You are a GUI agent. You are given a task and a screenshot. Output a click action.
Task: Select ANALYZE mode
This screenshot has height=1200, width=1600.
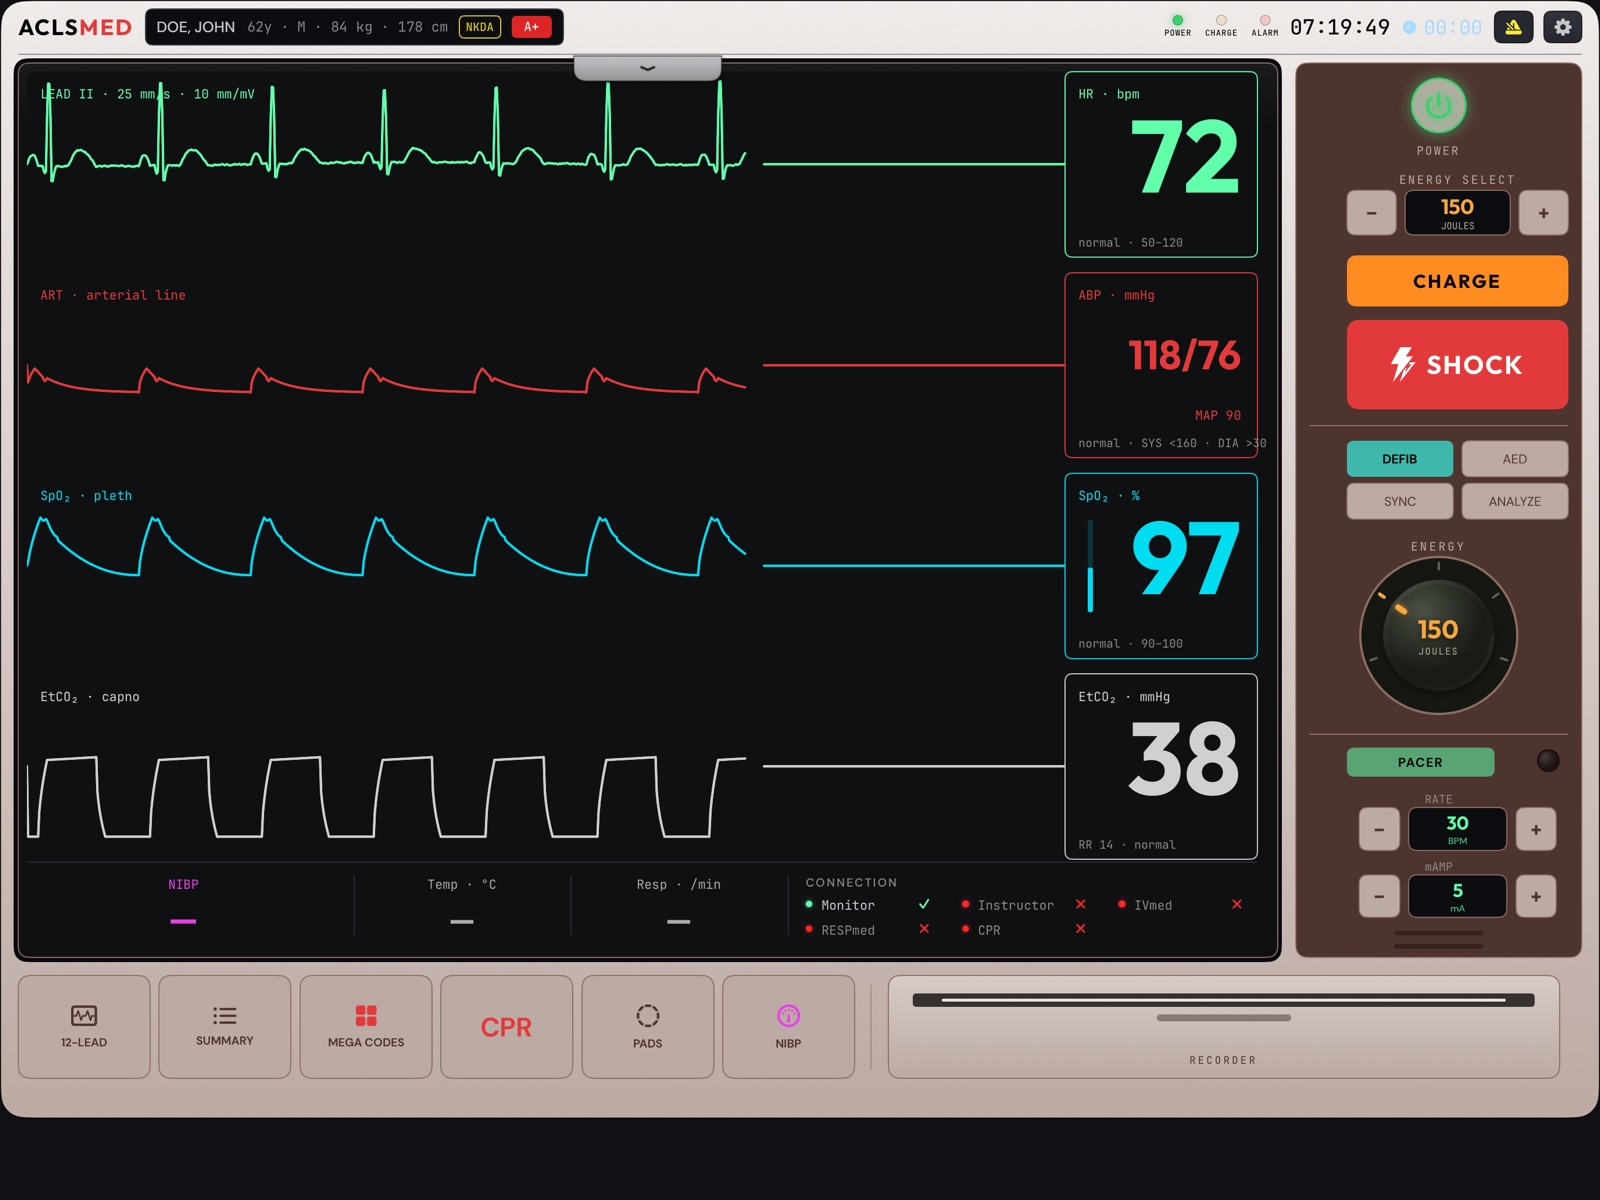point(1515,501)
